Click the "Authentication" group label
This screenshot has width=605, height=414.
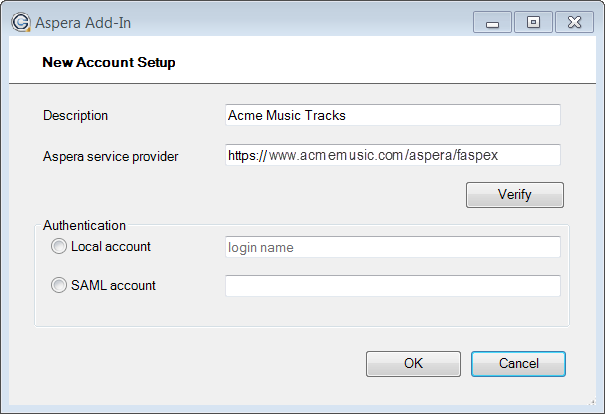point(84,225)
